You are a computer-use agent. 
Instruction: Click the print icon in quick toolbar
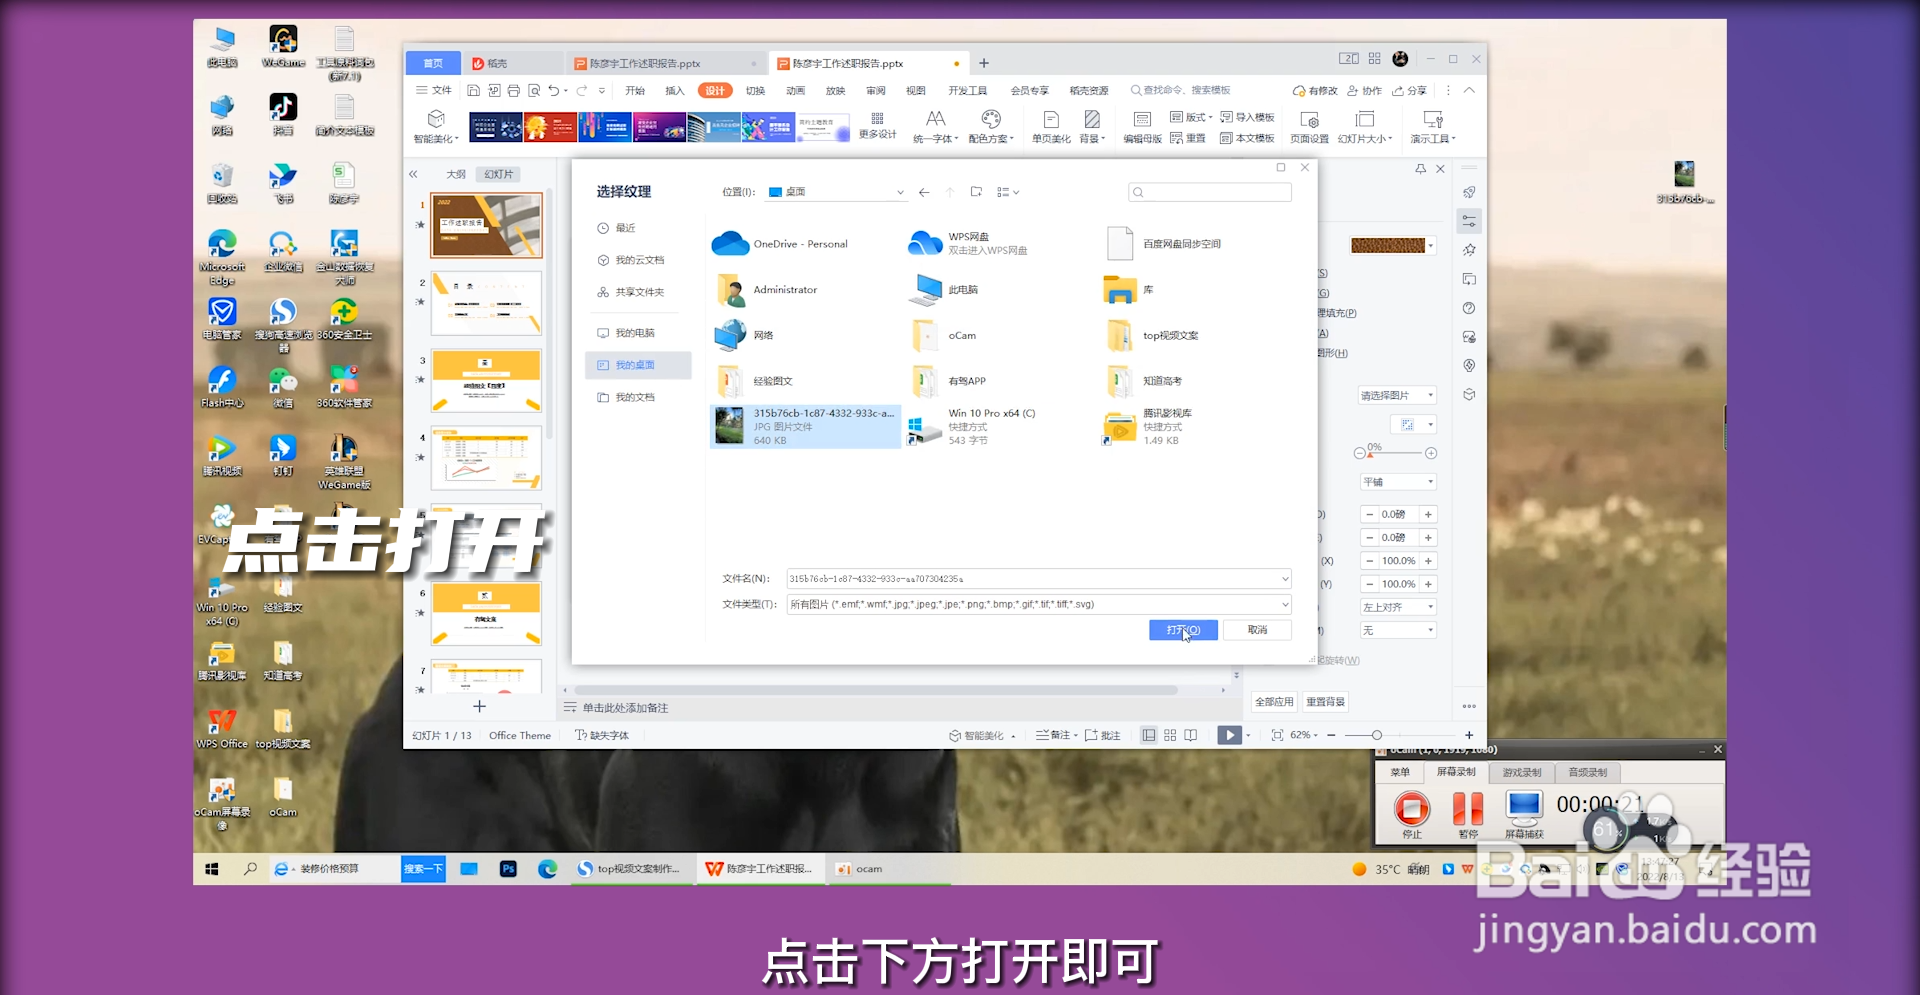click(513, 90)
